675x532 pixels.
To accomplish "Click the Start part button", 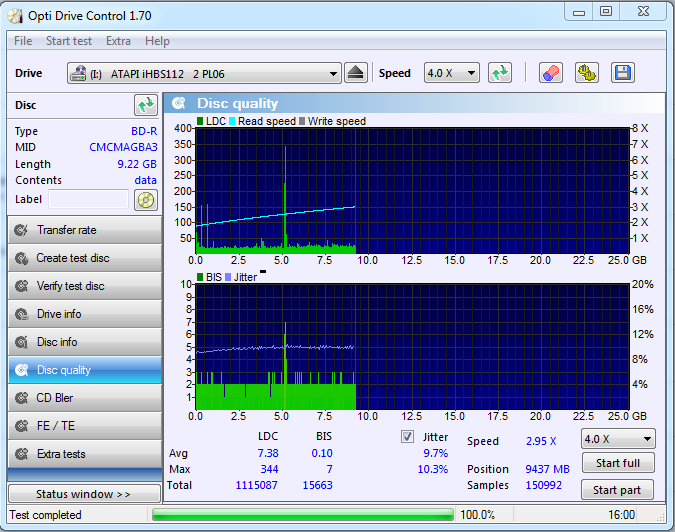I will point(617,490).
